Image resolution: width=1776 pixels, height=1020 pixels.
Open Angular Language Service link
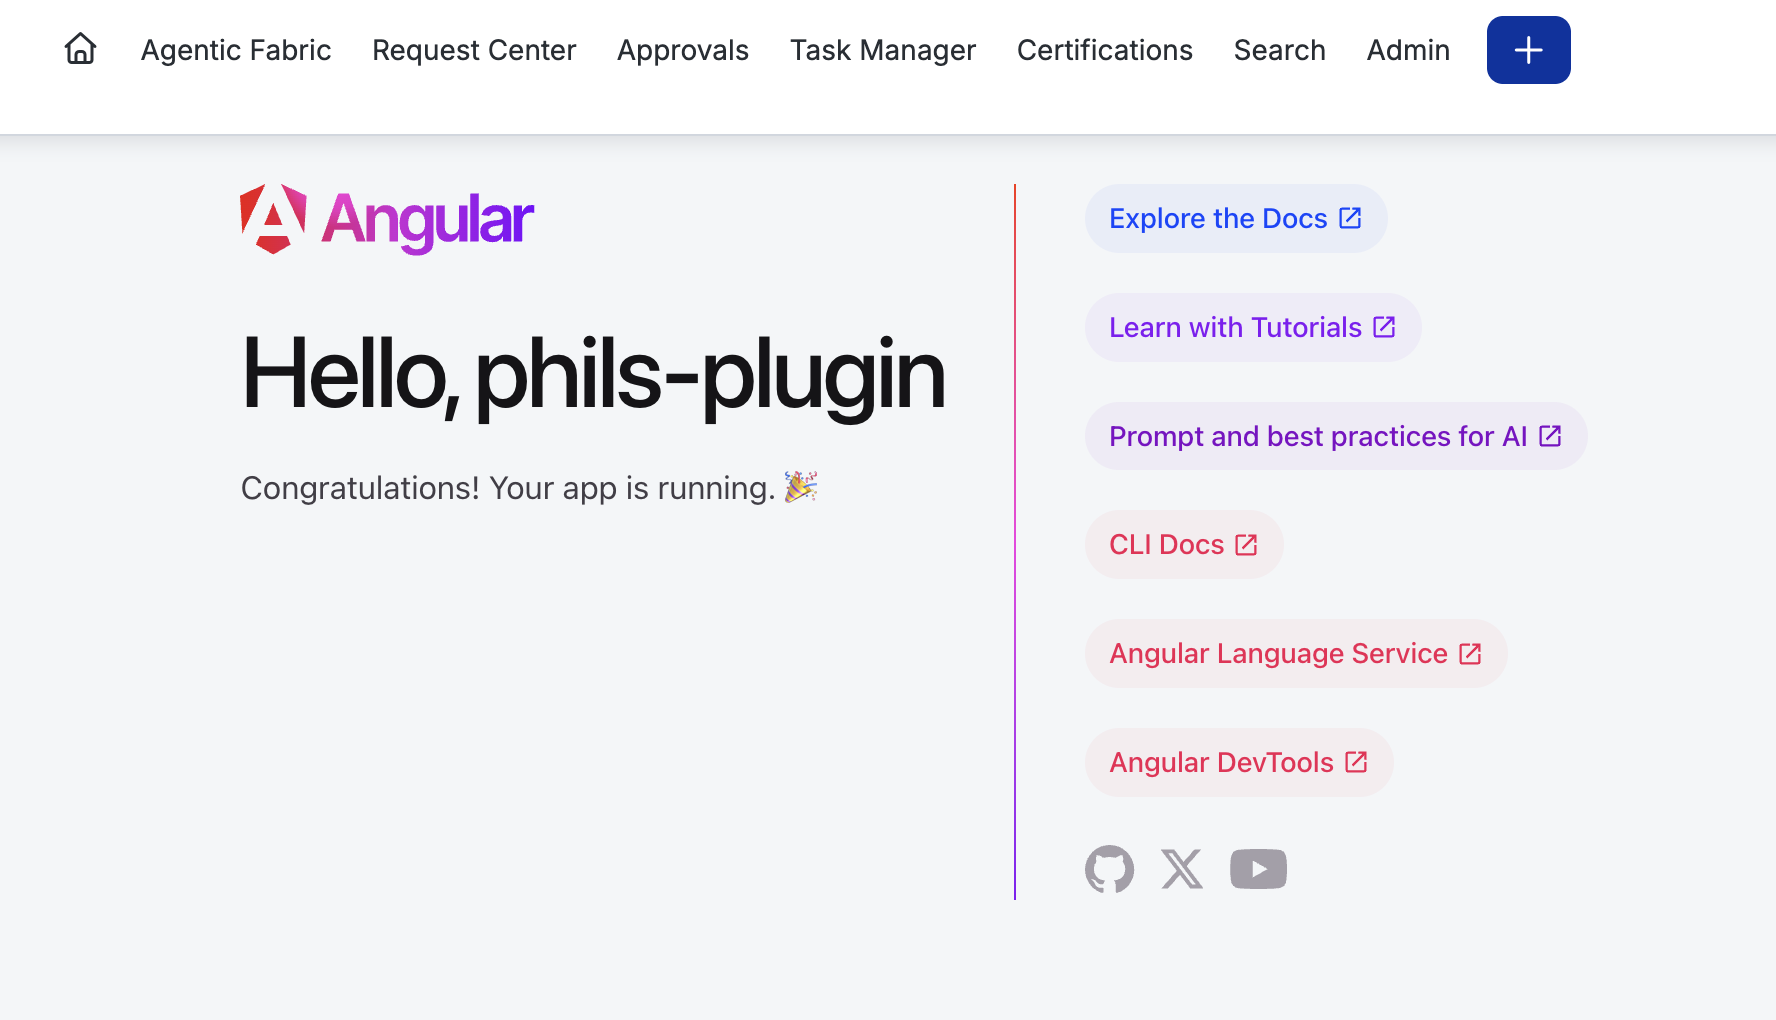point(1296,654)
